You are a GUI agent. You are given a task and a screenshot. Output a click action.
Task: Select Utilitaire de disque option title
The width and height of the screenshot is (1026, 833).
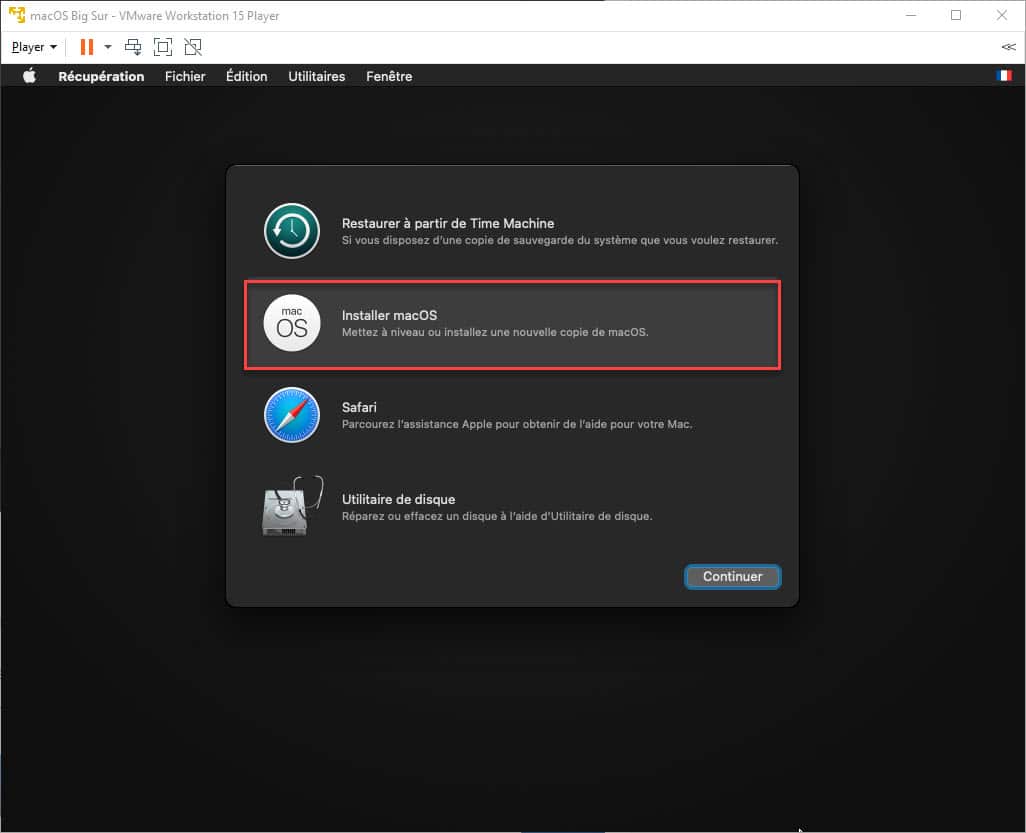point(398,499)
